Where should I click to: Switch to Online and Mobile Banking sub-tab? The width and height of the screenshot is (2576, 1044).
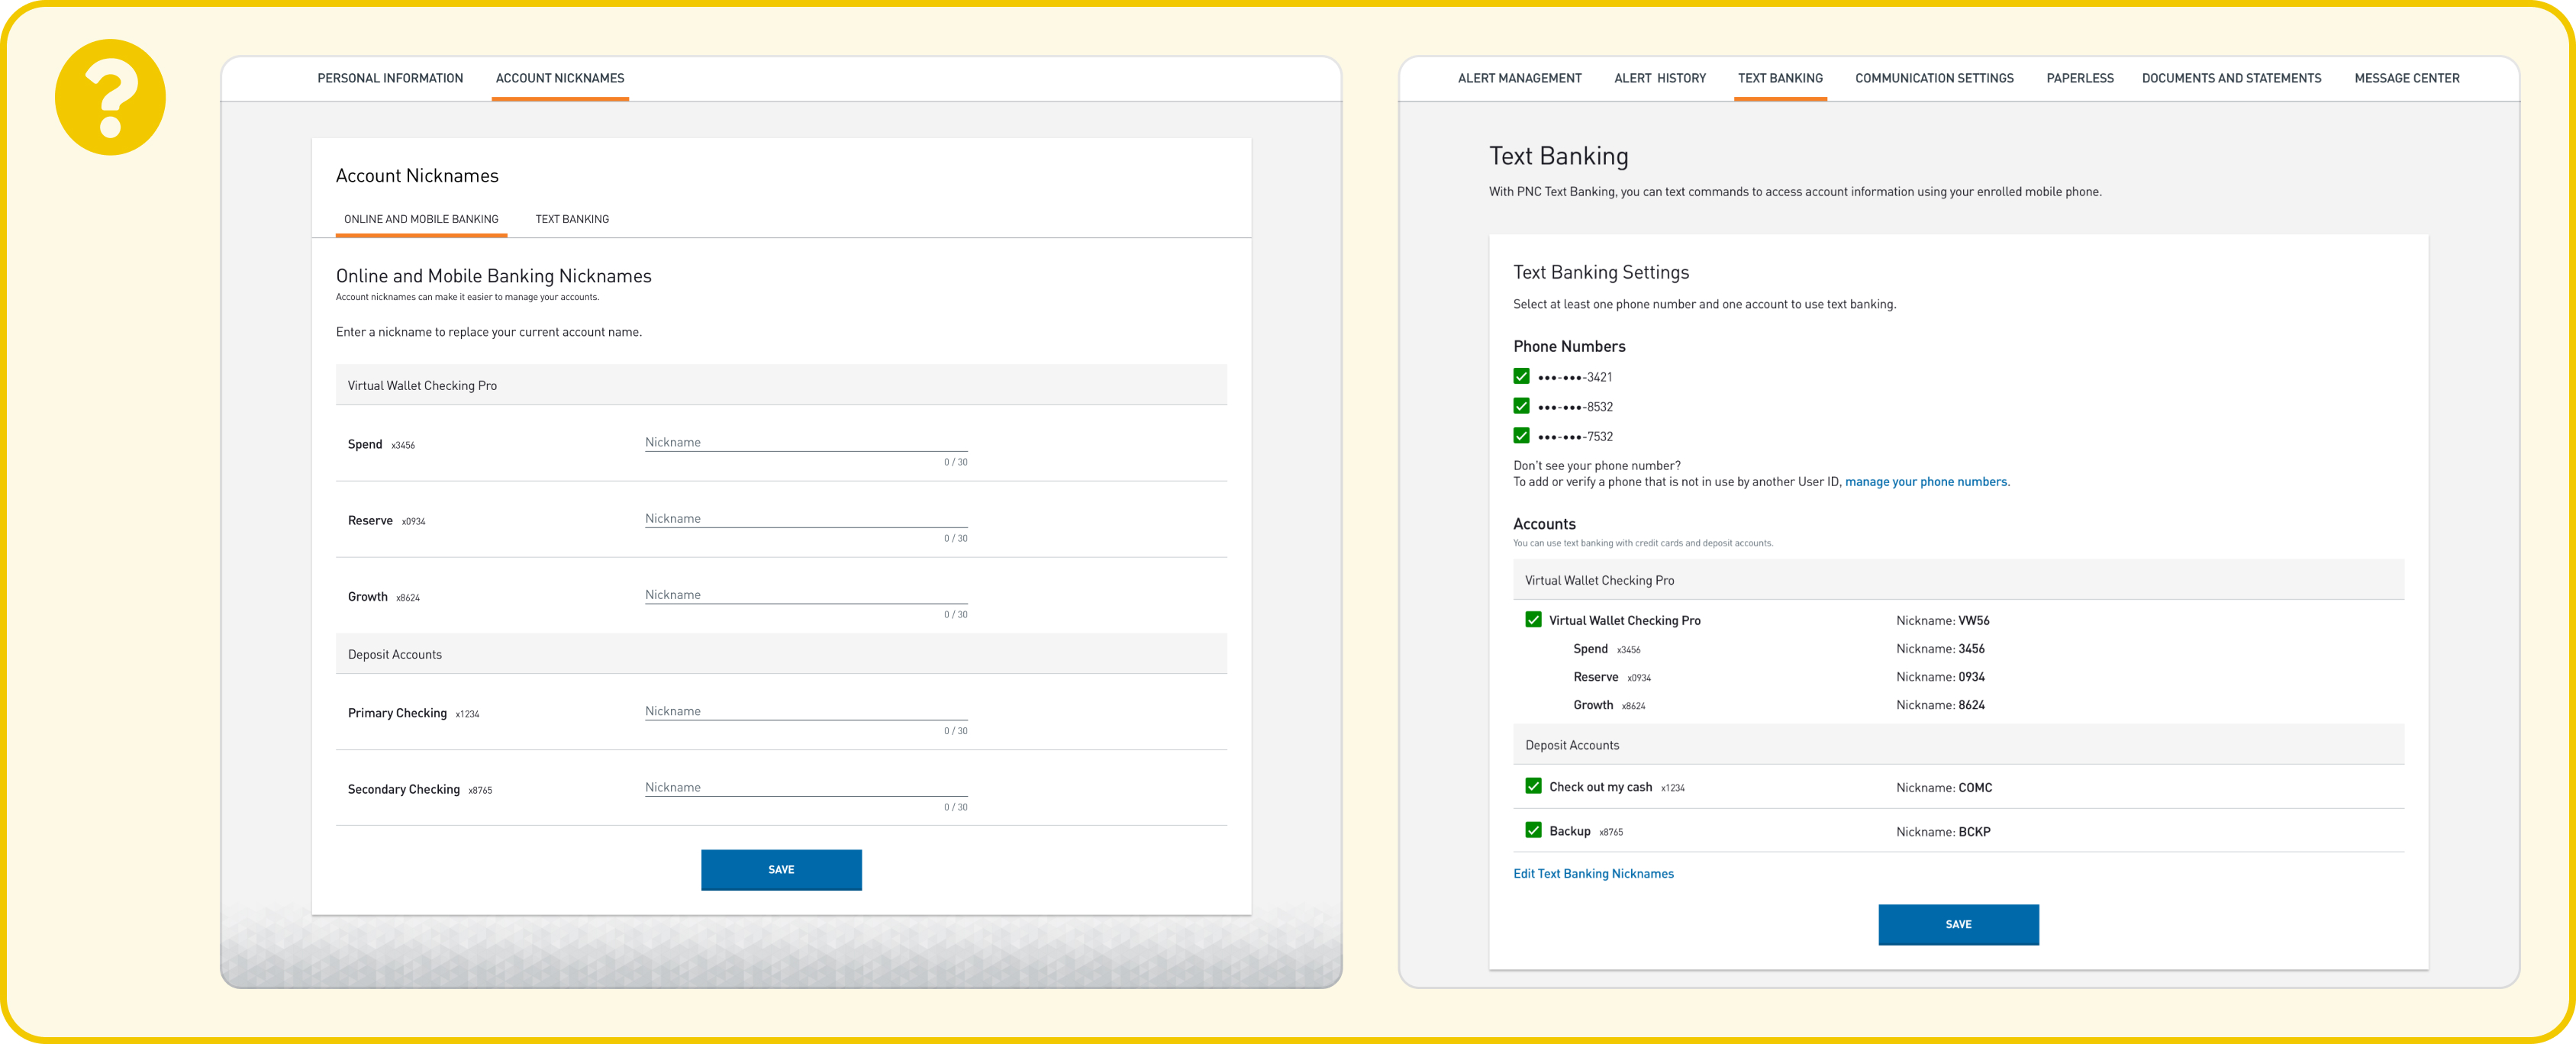(421, 219)
